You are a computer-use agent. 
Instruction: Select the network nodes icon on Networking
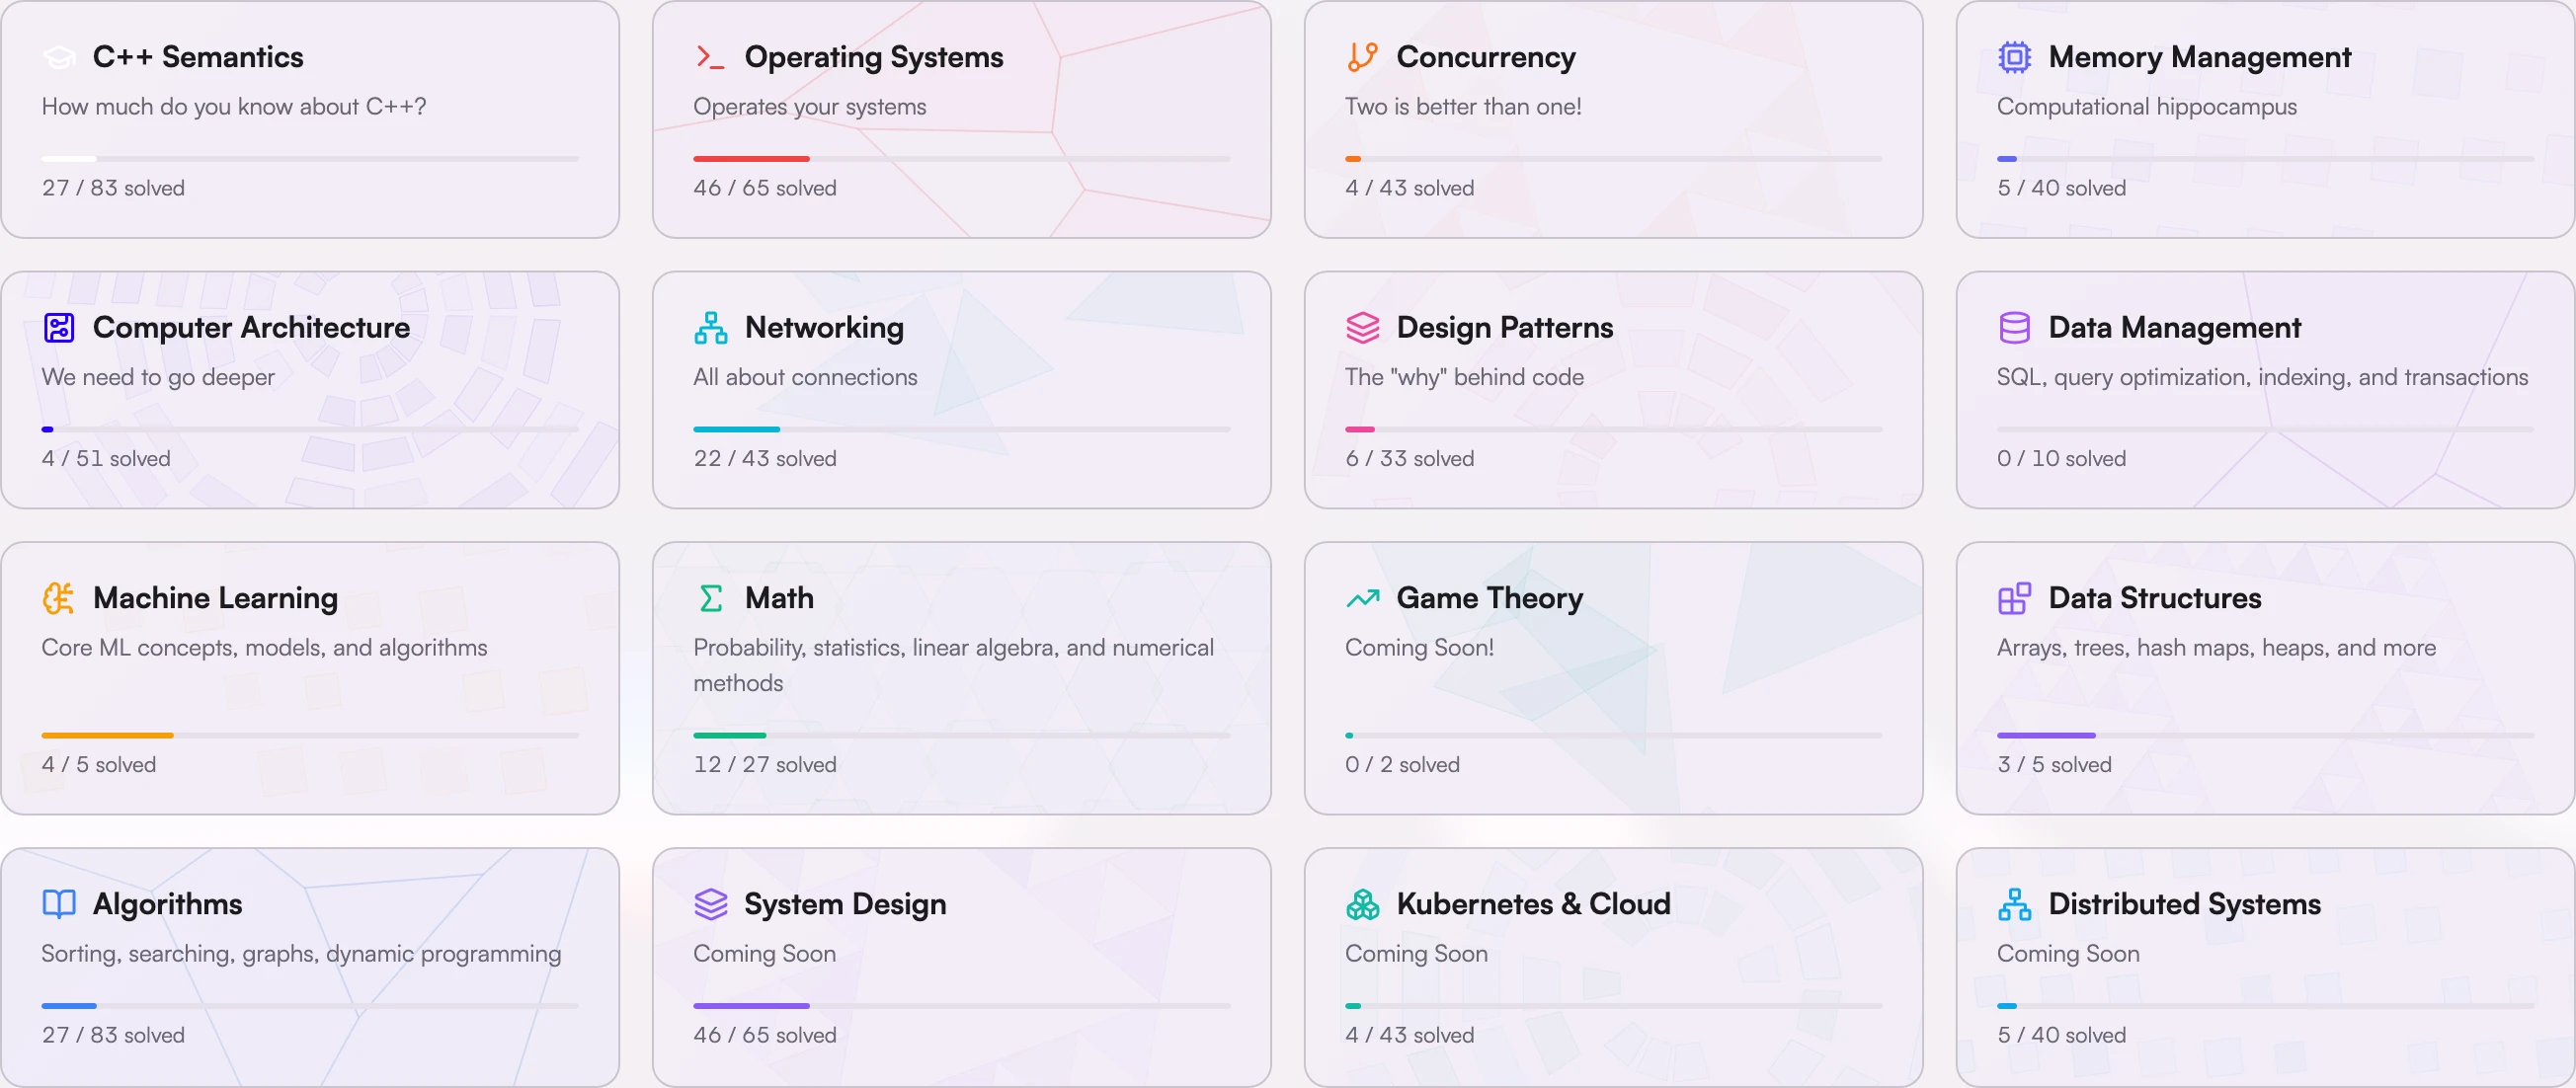[x=711, y=327]
